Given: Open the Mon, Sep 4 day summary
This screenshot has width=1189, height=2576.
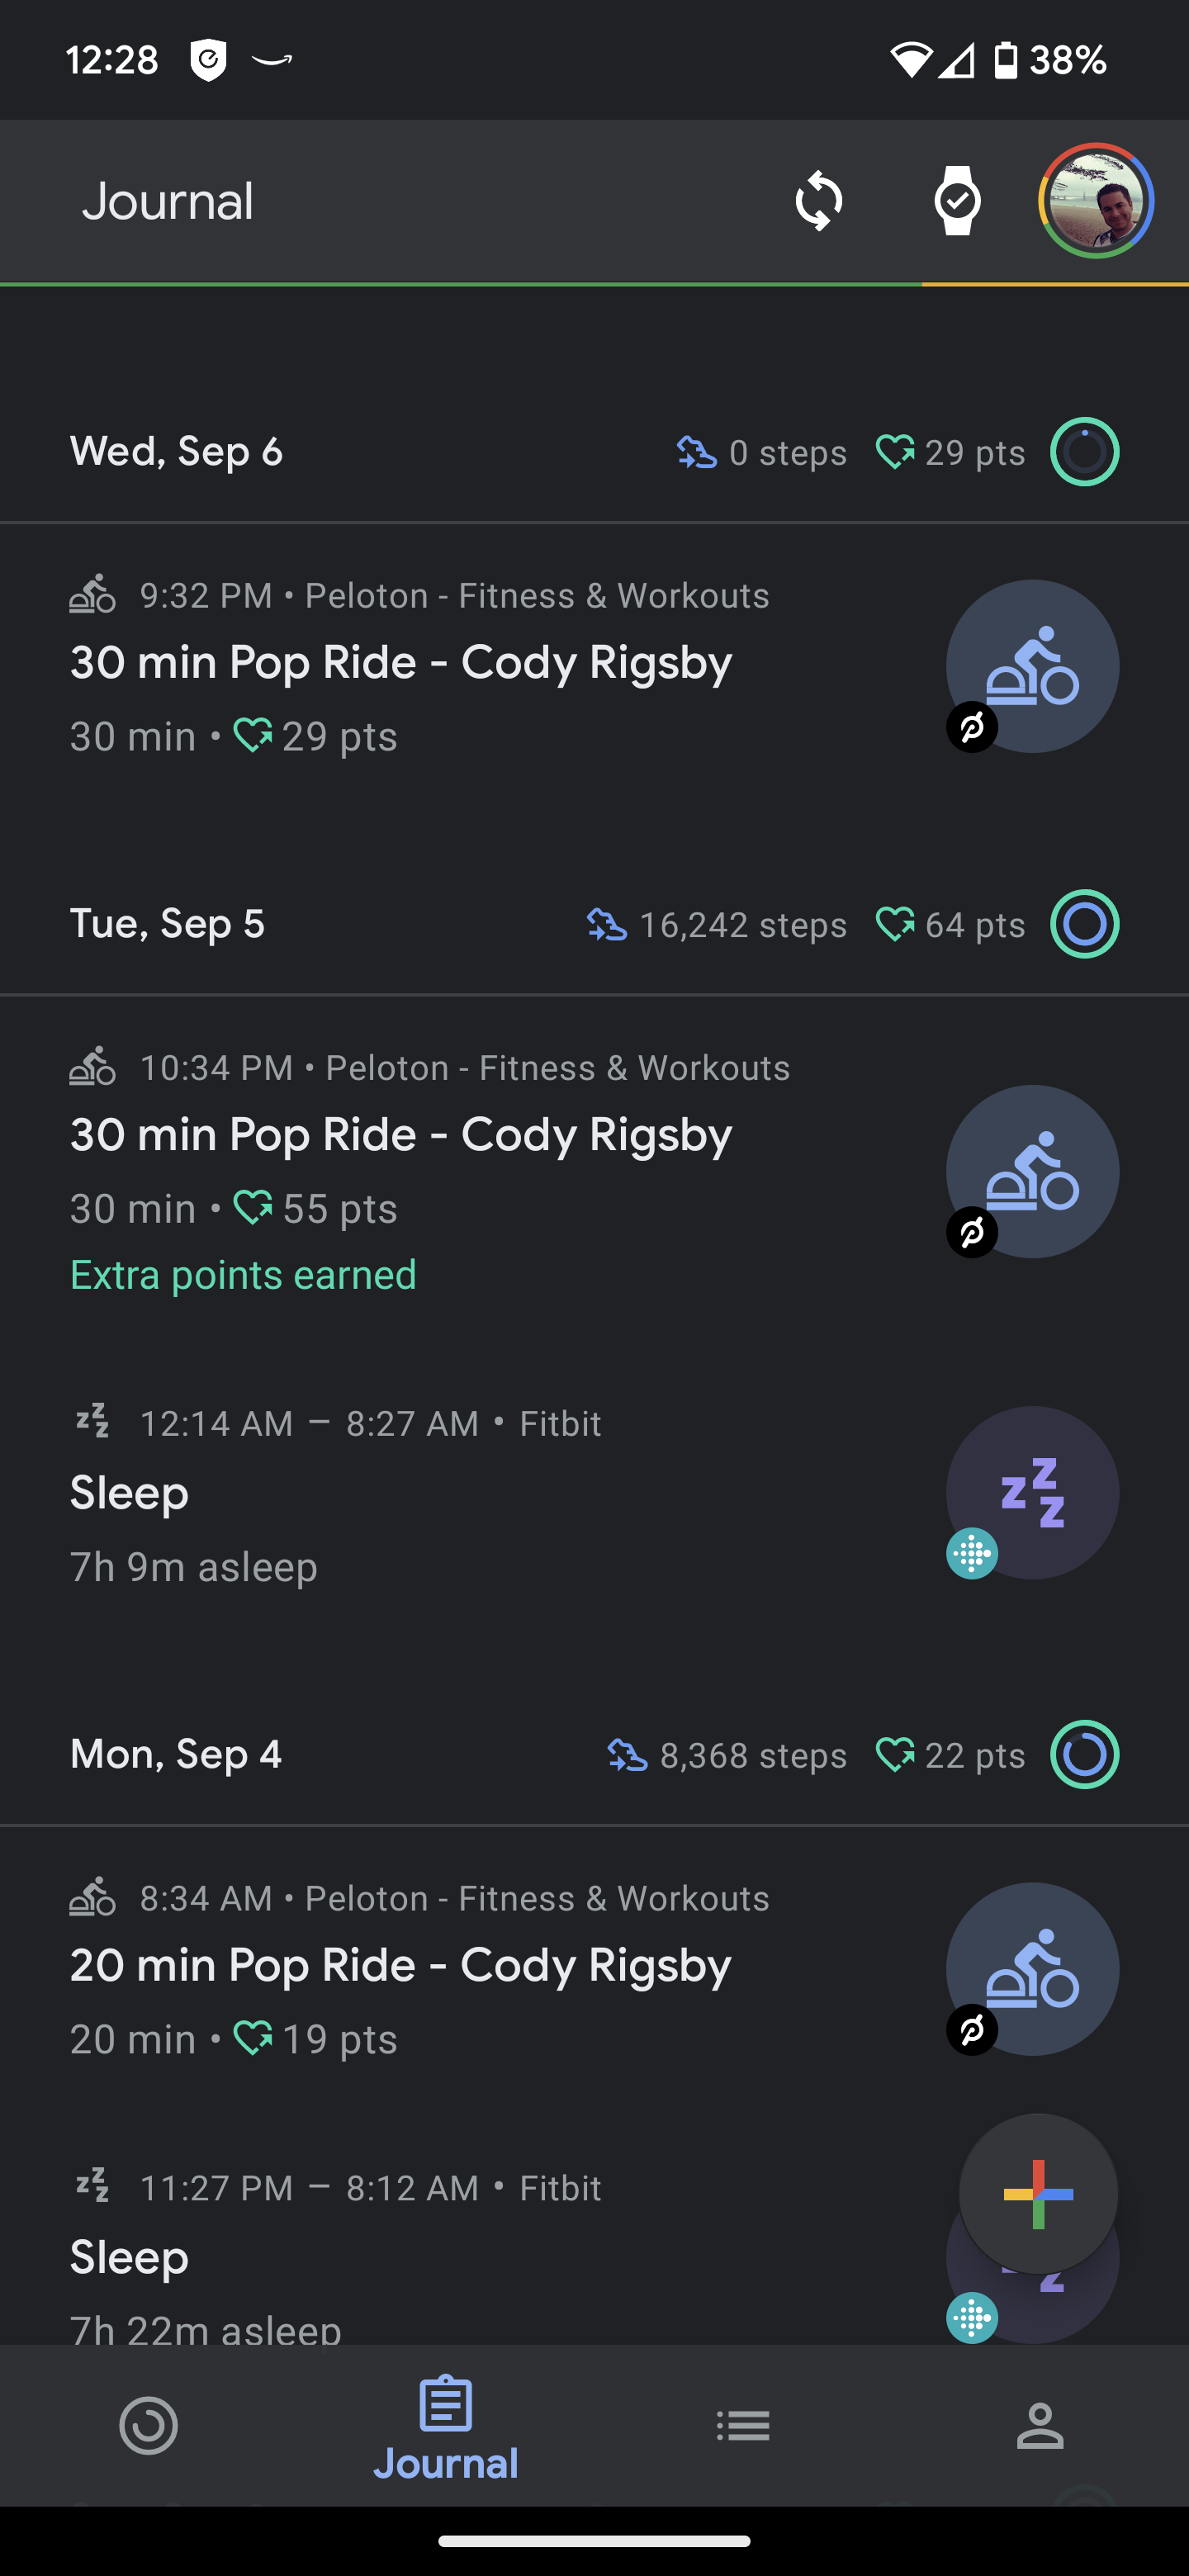Looking at the screenshot, I should click(176, 1754).
